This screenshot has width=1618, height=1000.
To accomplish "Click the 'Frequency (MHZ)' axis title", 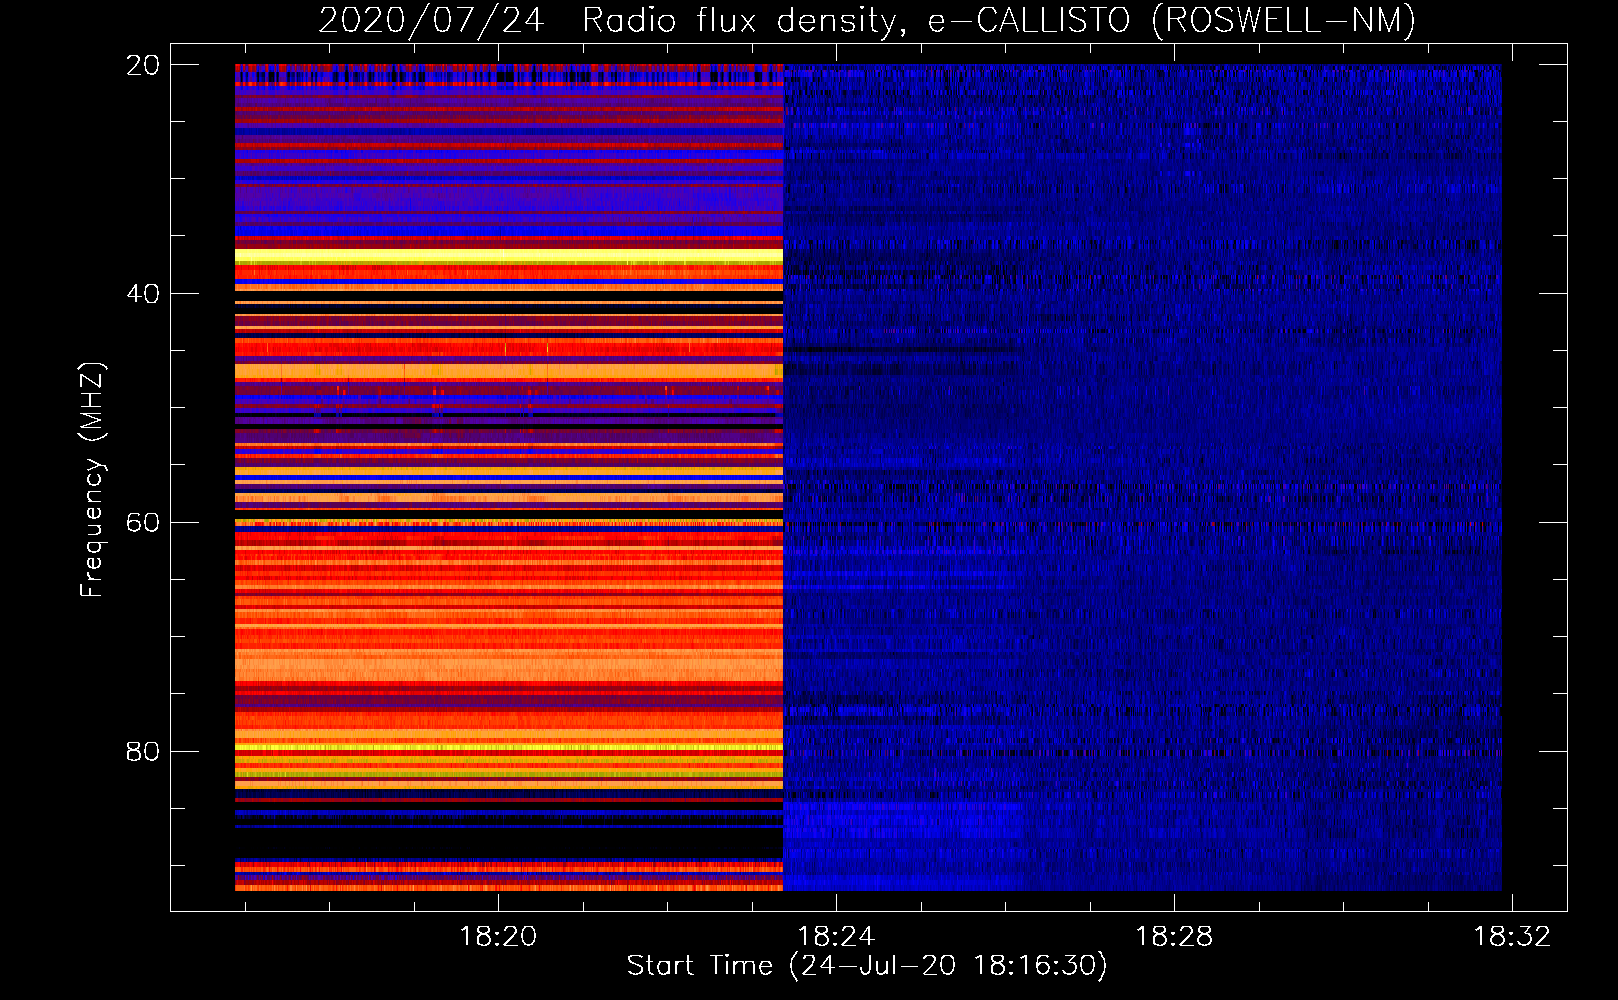I will pyautogui.click(x=92, y=480).
